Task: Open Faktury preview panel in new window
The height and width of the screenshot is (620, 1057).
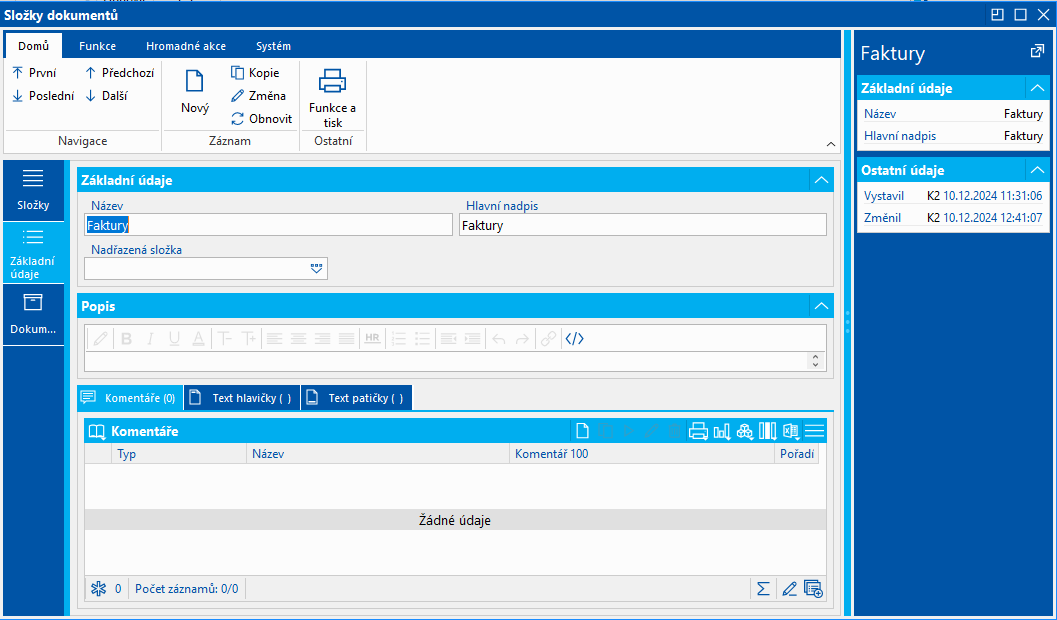Action: [1037, 51]
